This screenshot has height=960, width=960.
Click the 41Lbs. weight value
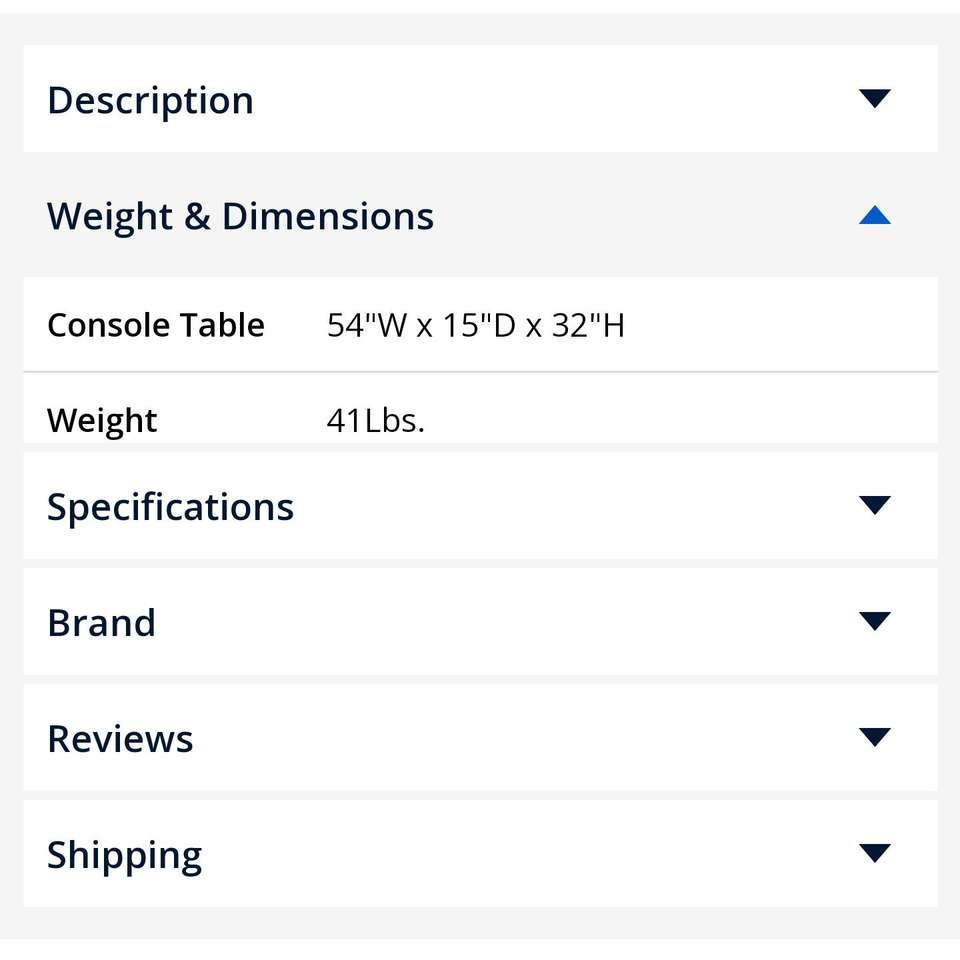coord(375,420)
